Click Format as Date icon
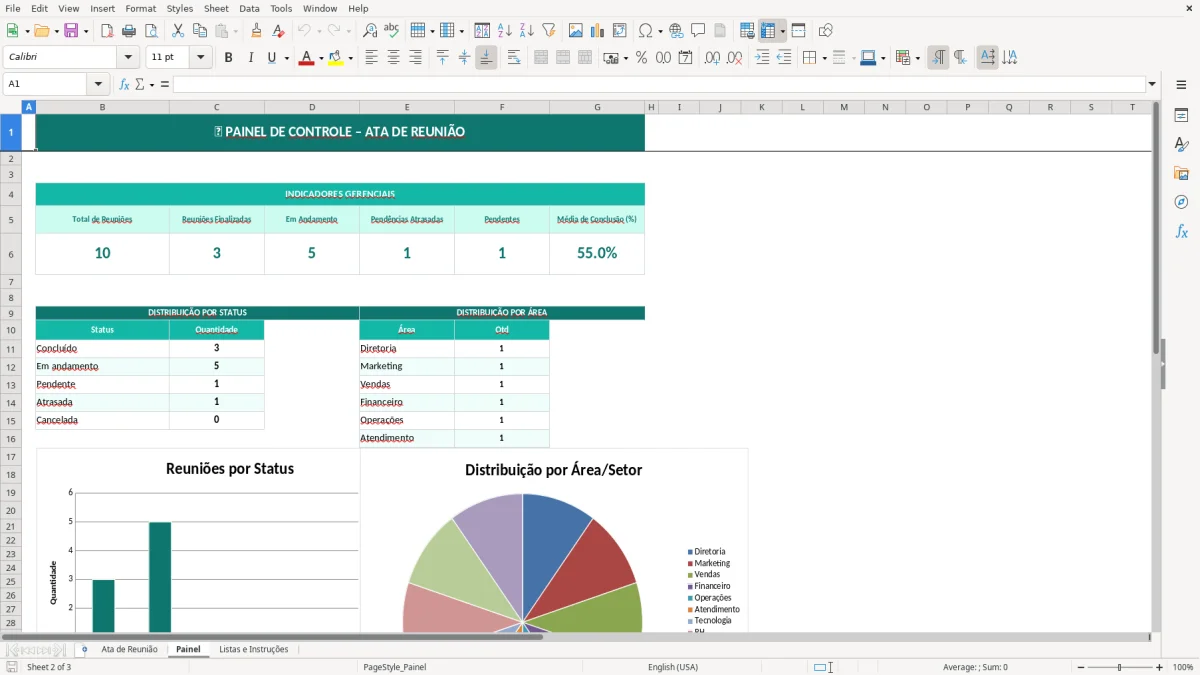 point(685,58)
